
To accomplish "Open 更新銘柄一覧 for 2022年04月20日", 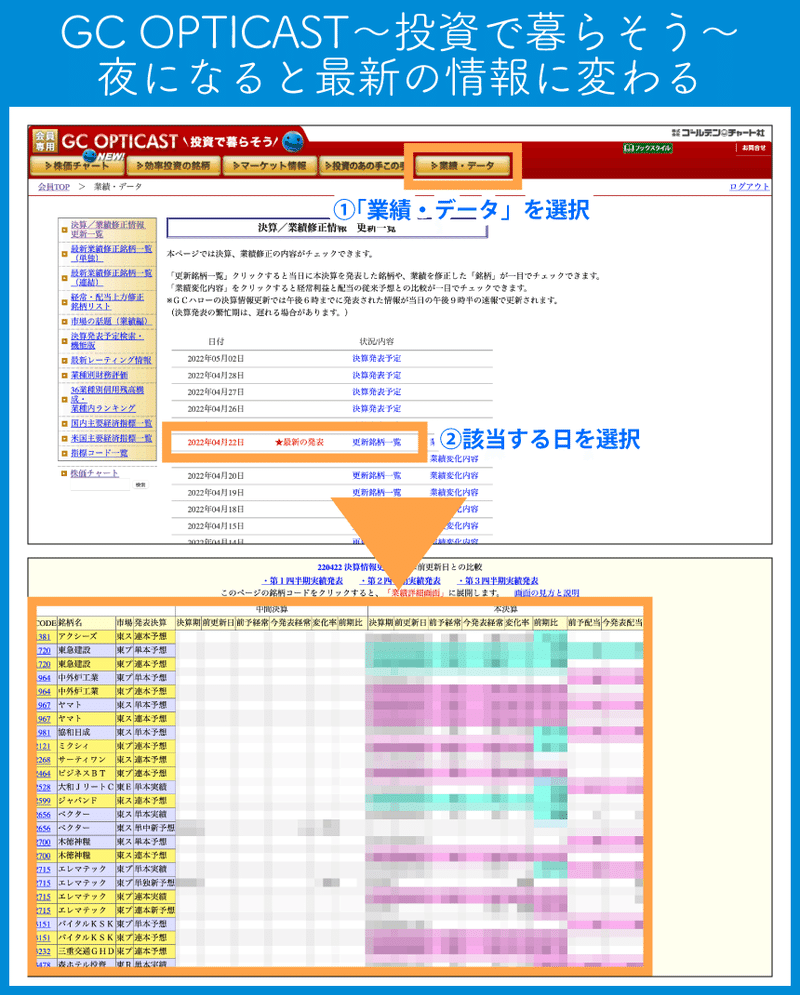I will point(377,475).
